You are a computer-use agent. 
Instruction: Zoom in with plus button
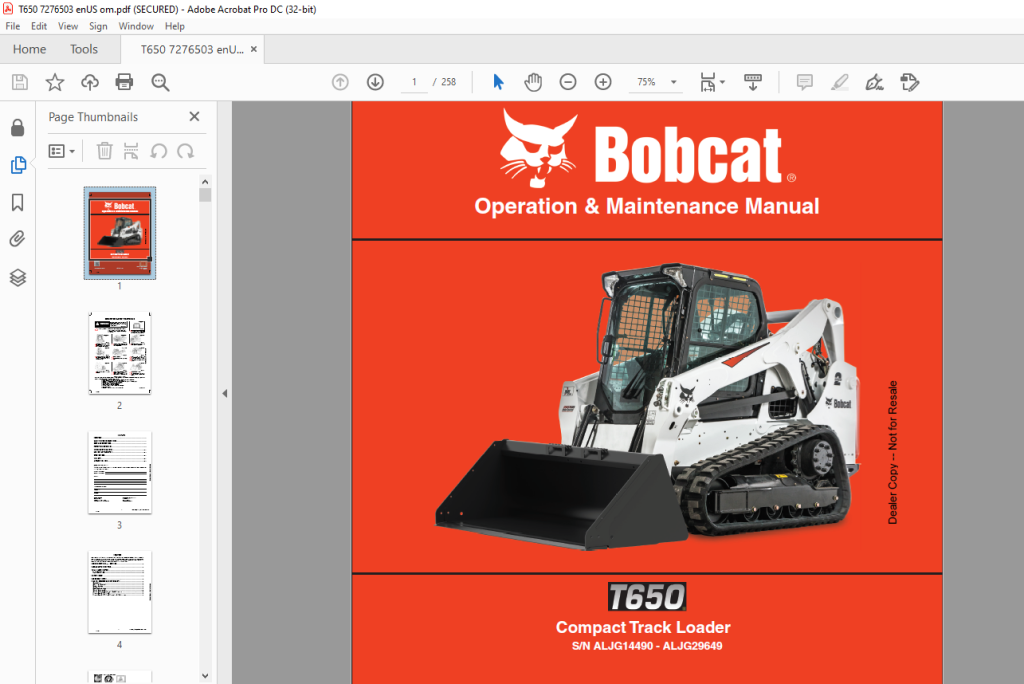tap(603, 82)
